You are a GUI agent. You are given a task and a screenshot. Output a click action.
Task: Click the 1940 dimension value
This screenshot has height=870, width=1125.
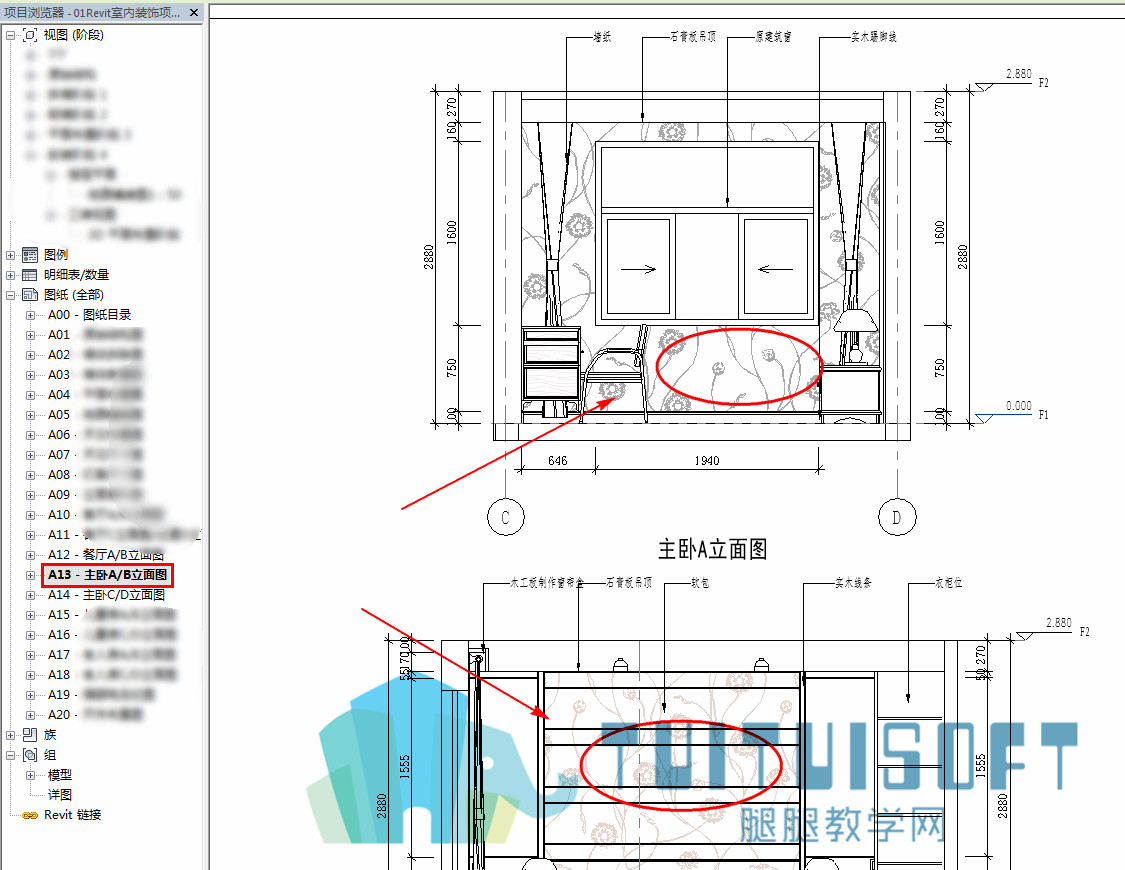[x=707, y=460]
